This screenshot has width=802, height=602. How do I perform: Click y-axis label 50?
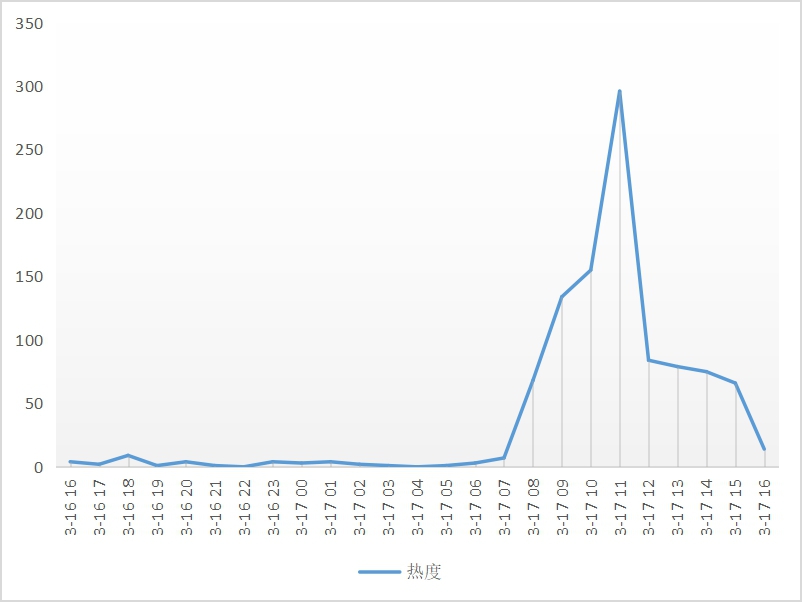[x=34, y=404]
